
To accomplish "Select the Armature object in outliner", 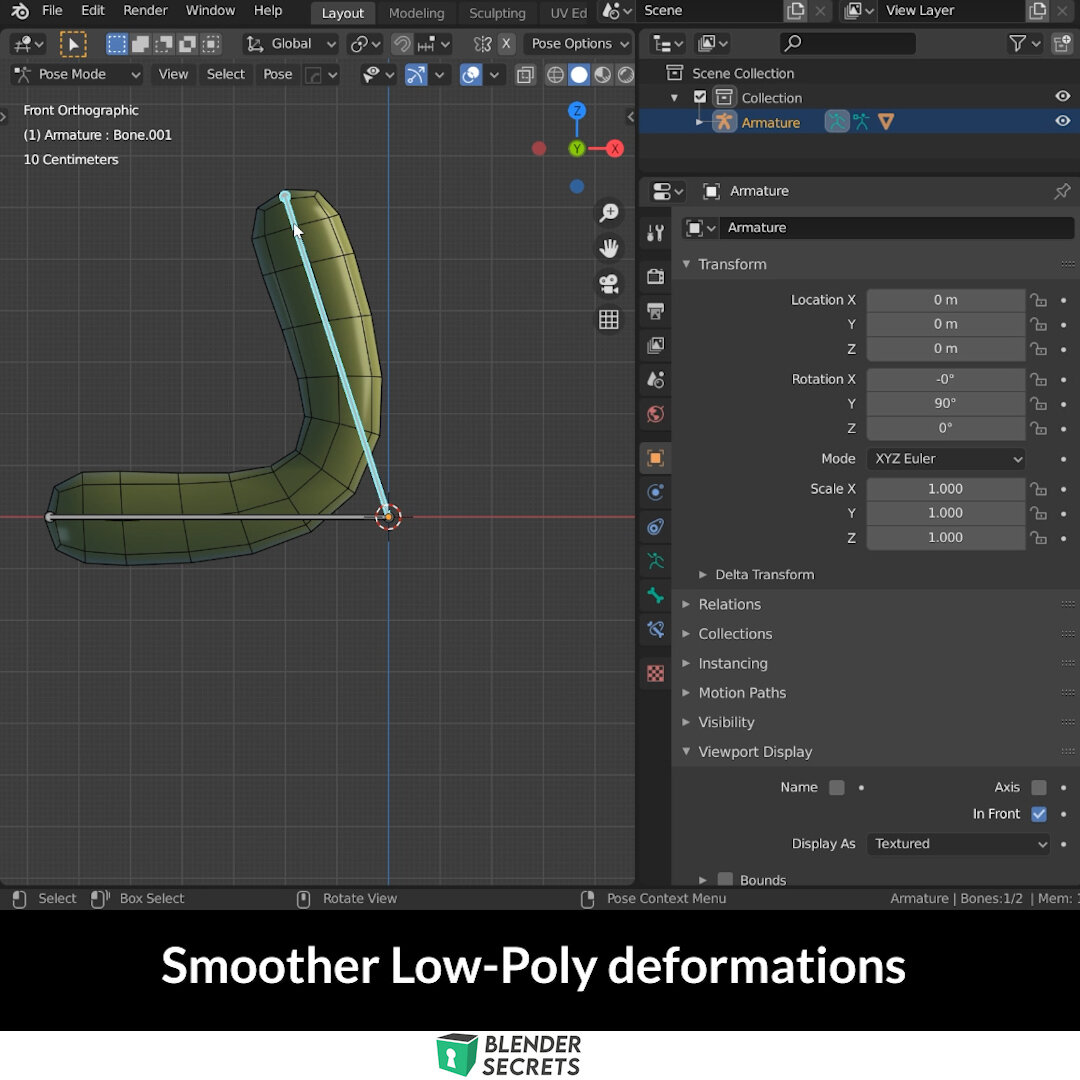I will (771, 123).
